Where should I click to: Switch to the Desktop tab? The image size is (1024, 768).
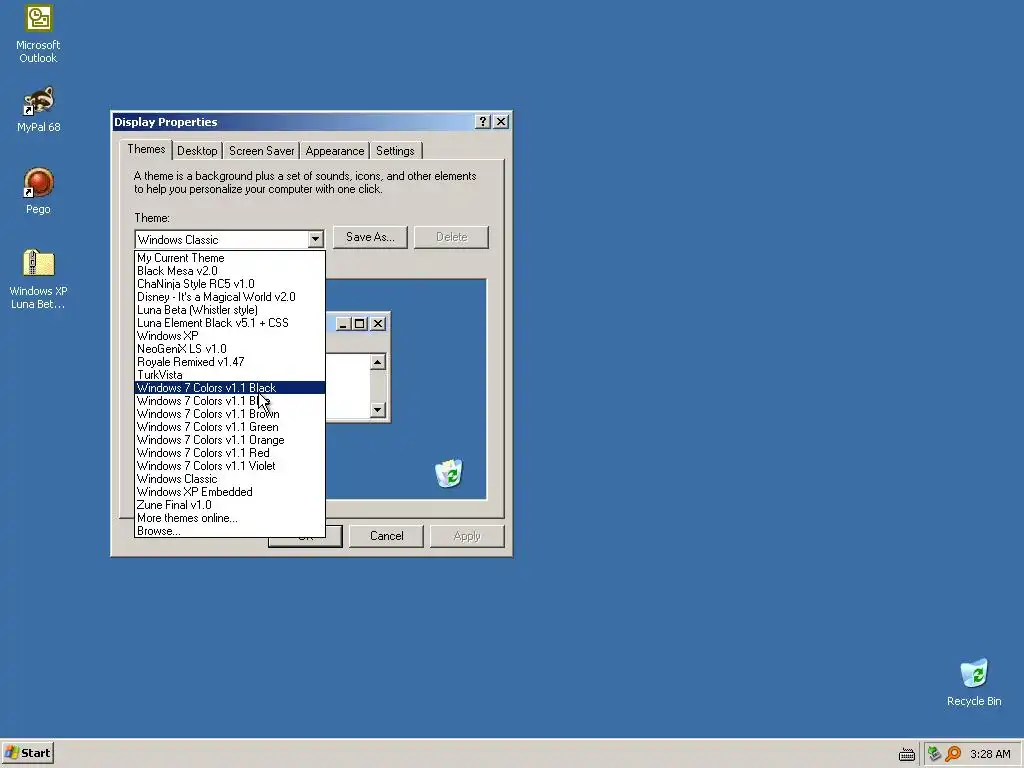click(197, 151)
